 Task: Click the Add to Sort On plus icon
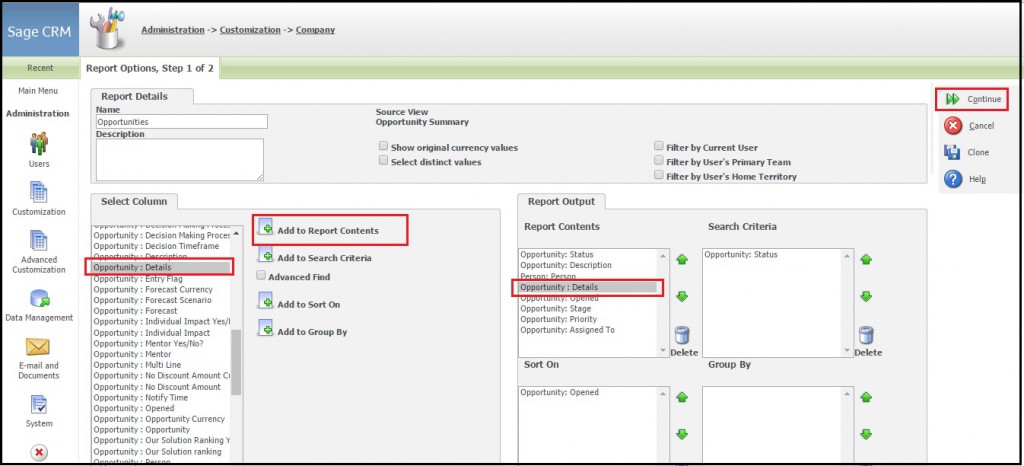[265, 301]
